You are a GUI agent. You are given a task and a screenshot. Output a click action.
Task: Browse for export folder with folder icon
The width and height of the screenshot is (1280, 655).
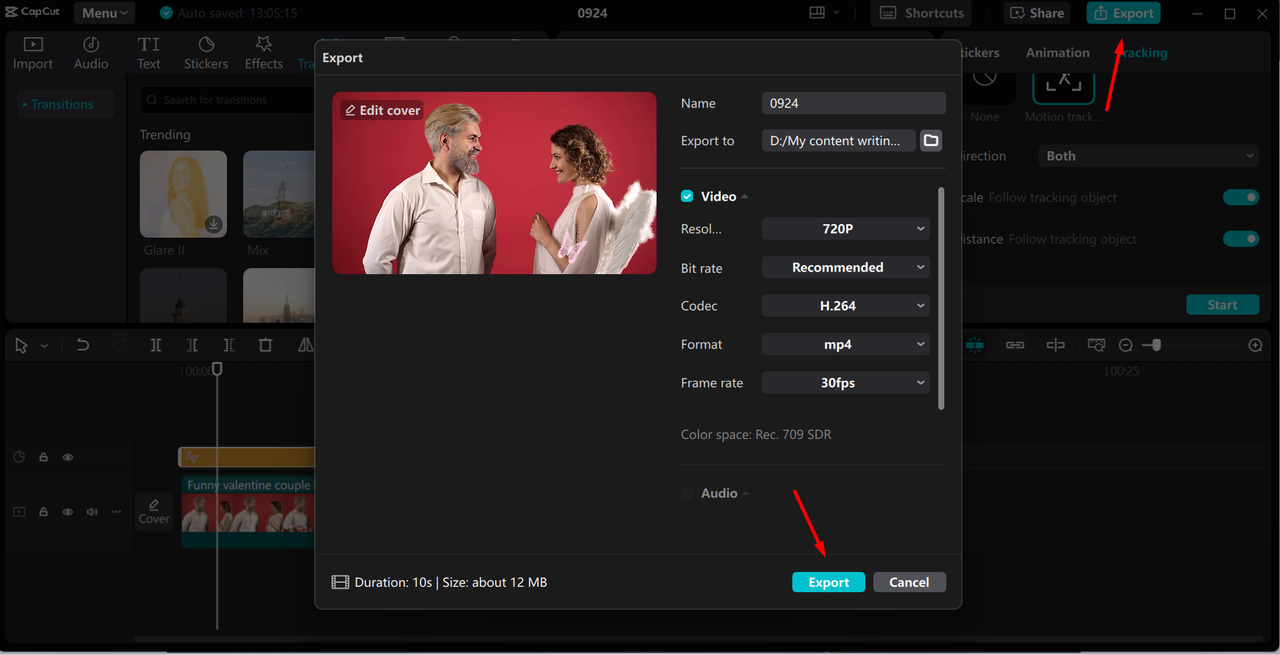[931, 141]
